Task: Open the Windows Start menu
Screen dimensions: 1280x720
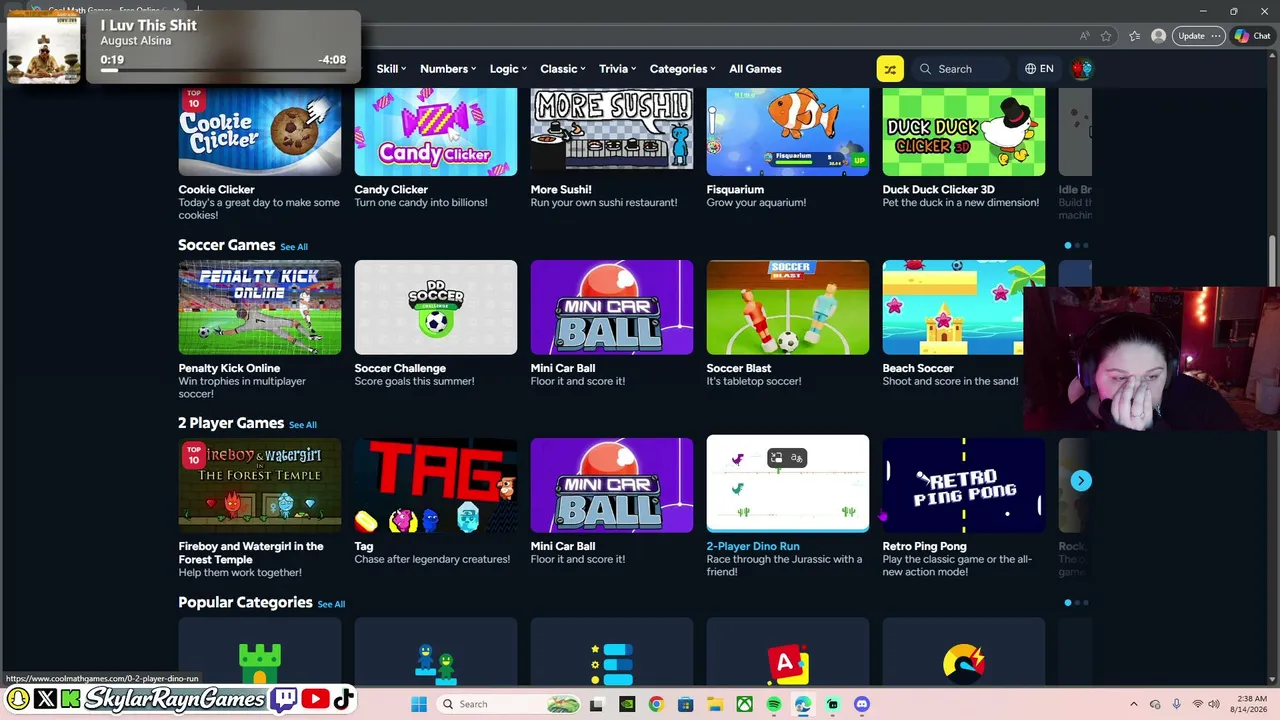Action: tap(419, 704)
